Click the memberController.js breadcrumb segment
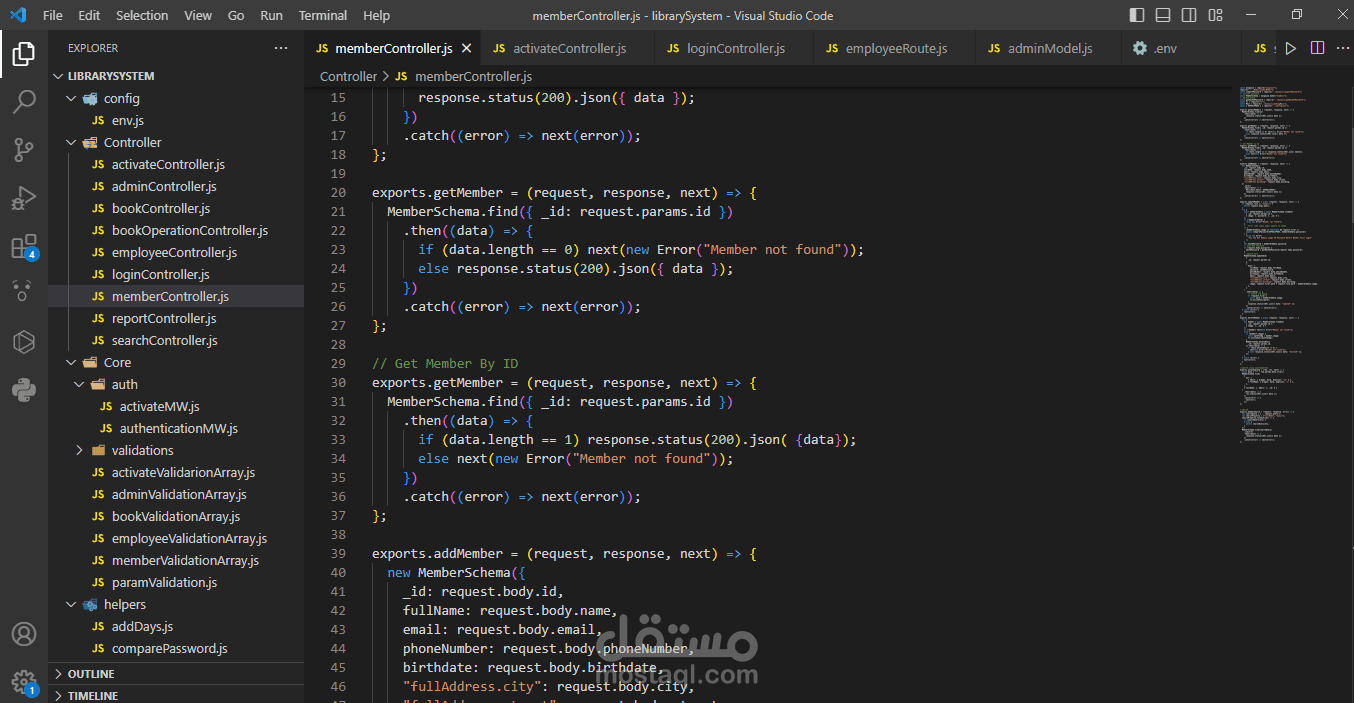This screenshot has width=1354, height=703. click(463, 76)
